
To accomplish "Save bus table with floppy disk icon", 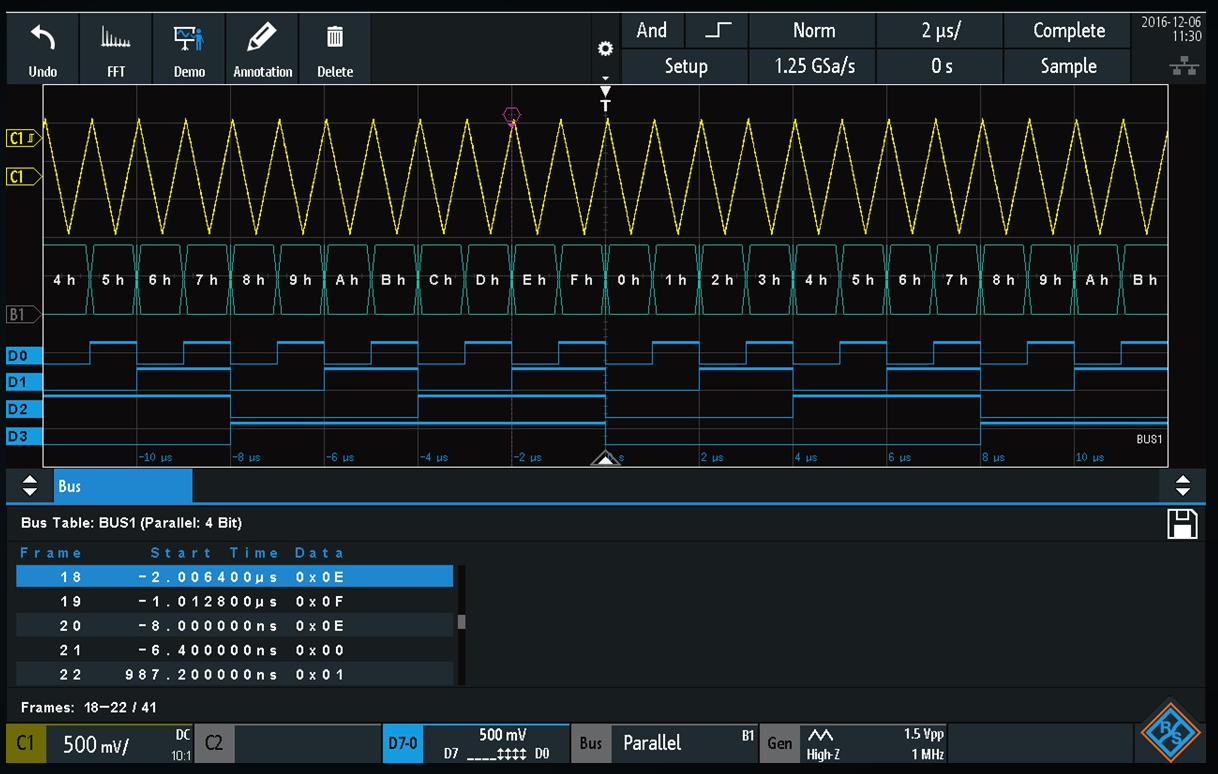I will [x=1182, y=524].
